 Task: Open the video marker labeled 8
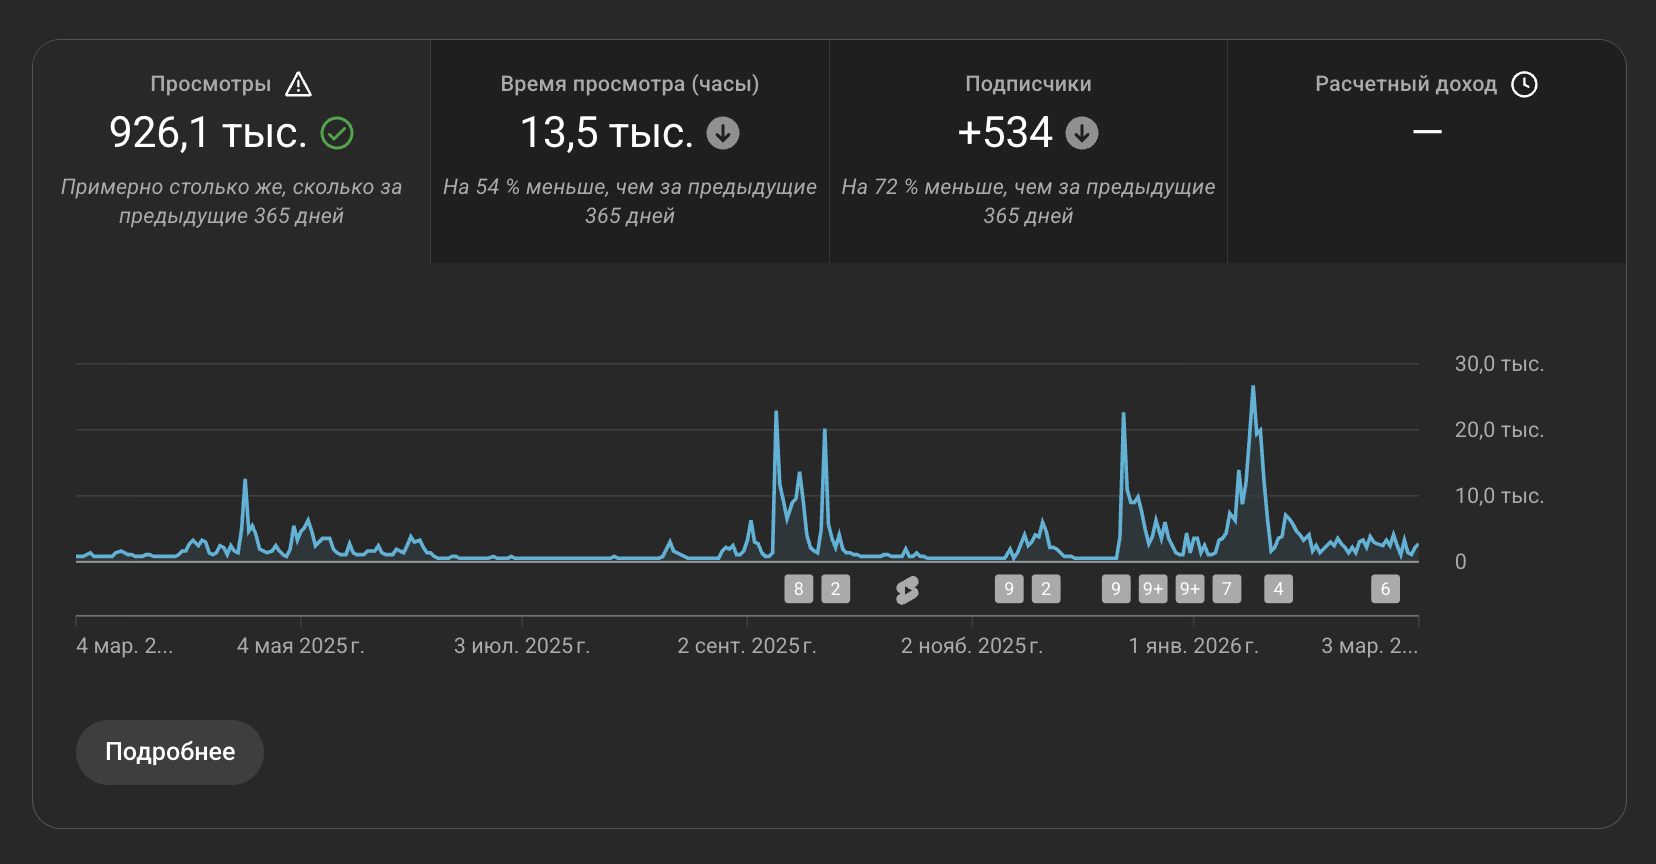(x=798, y=589)
